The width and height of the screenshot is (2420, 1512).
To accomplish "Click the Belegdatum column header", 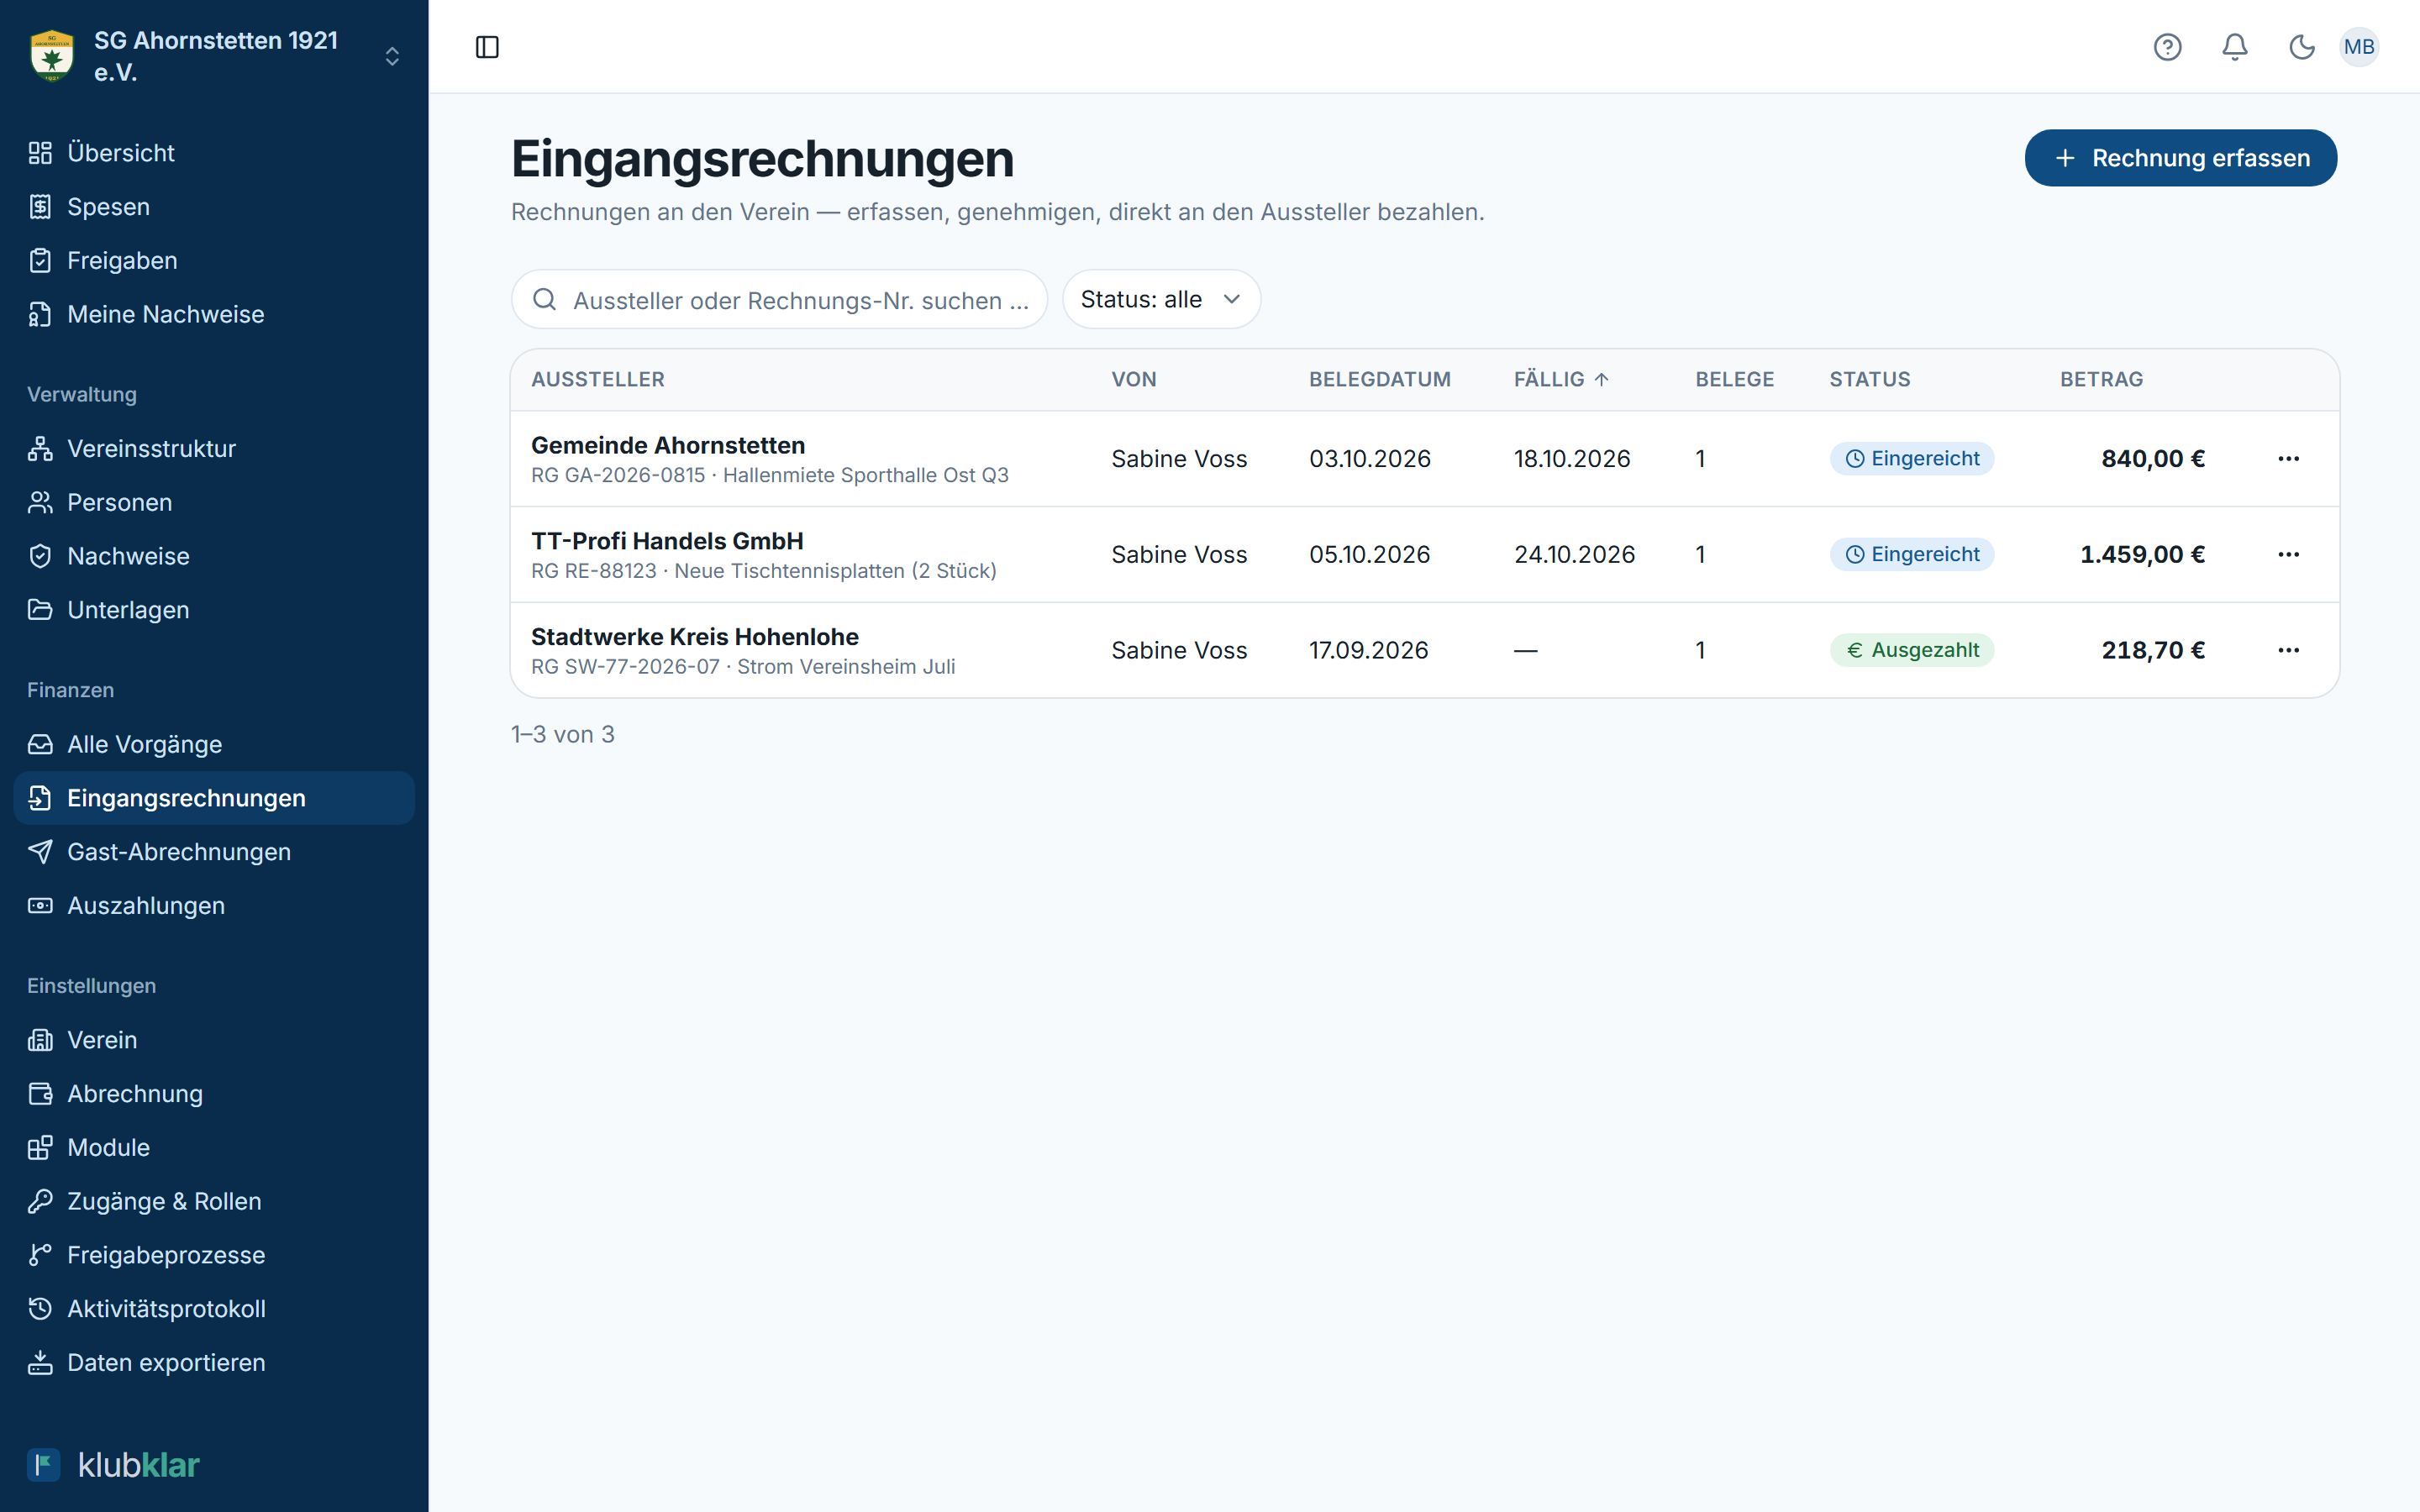I will click(1379, 380).
